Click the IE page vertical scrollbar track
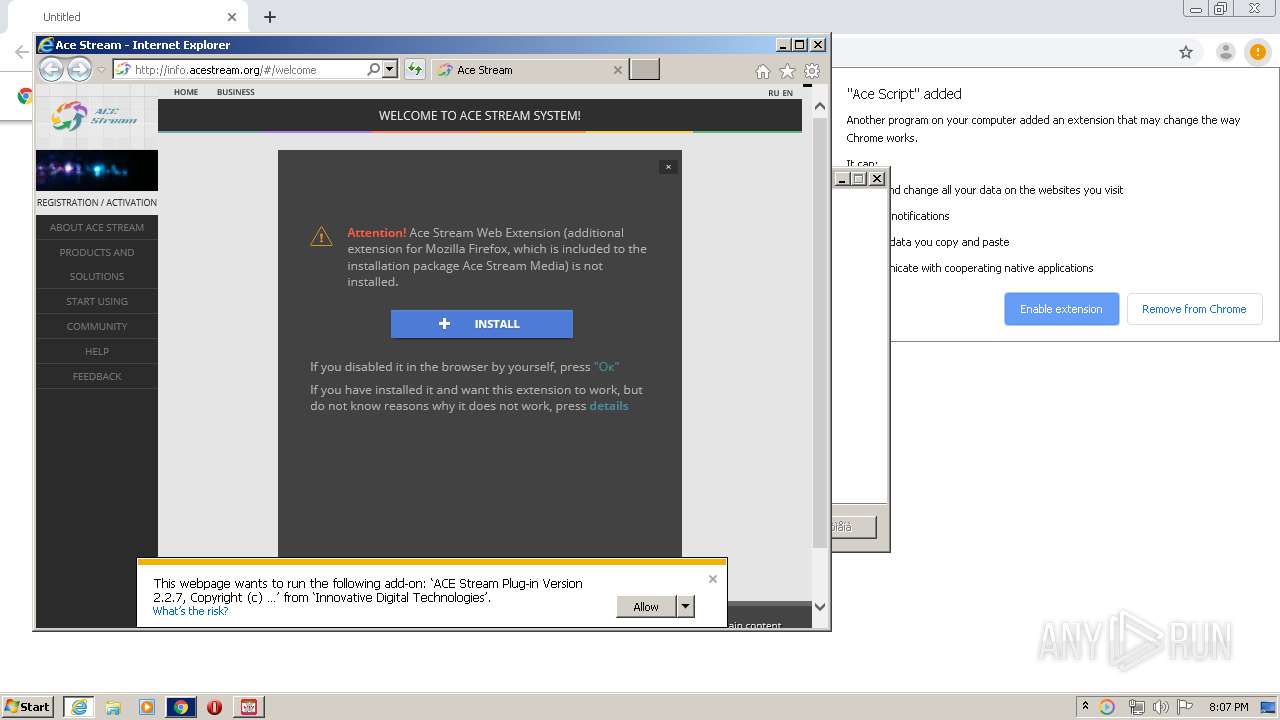Screen dimensions: 1280x720 pos(820,572)
